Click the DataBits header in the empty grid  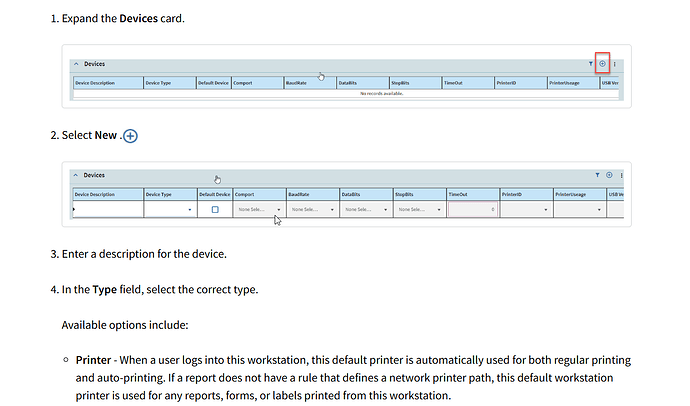click(363, 83)
